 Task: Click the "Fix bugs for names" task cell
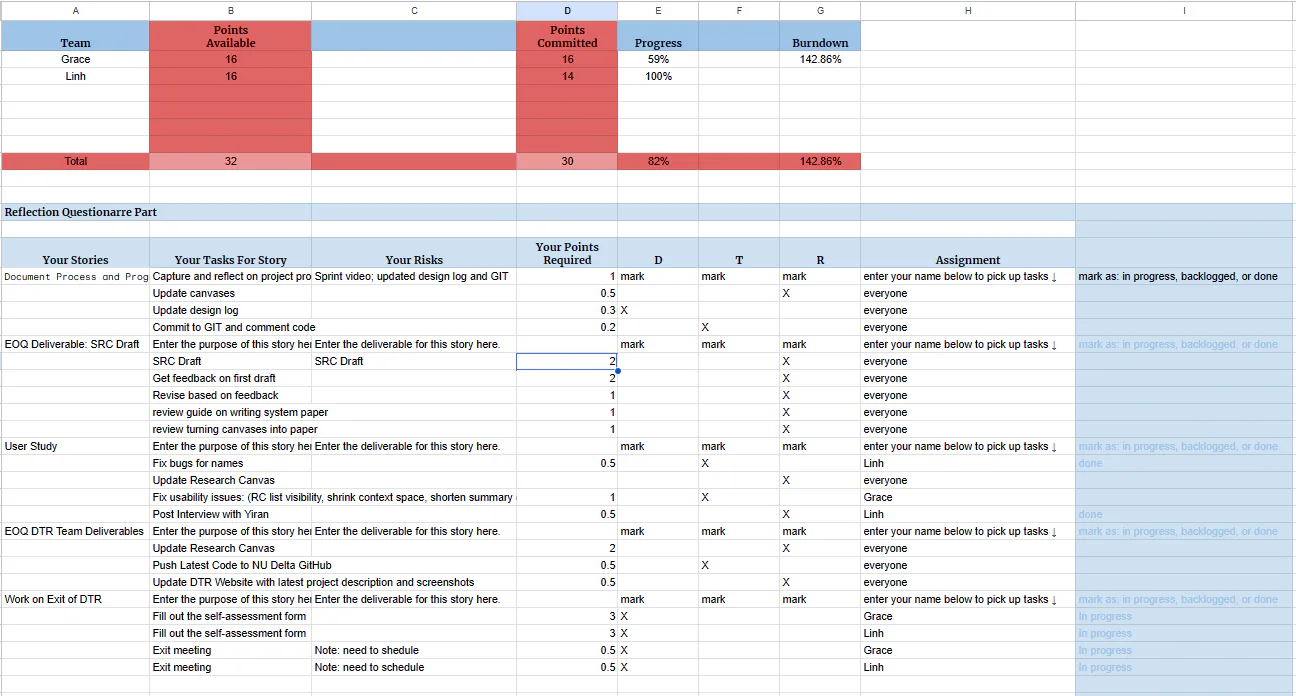[x=198, y=464]
